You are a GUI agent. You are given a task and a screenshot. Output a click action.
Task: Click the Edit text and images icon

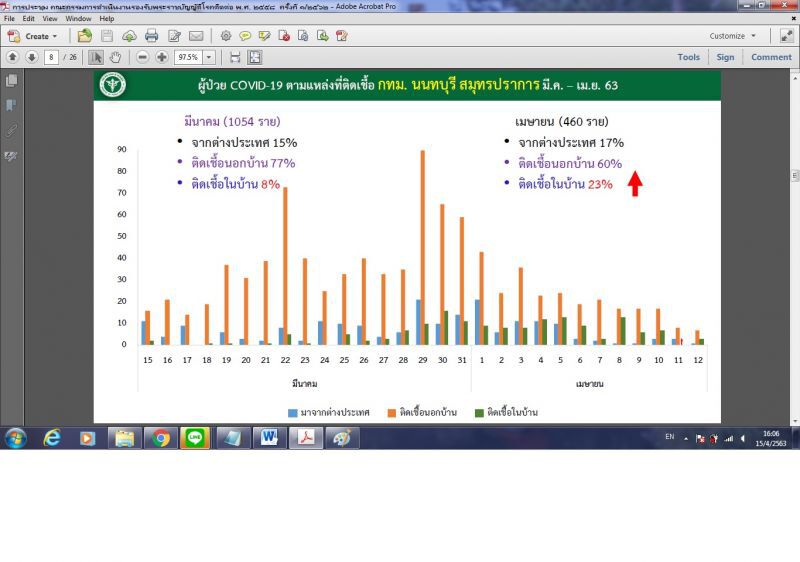point(174,36)
